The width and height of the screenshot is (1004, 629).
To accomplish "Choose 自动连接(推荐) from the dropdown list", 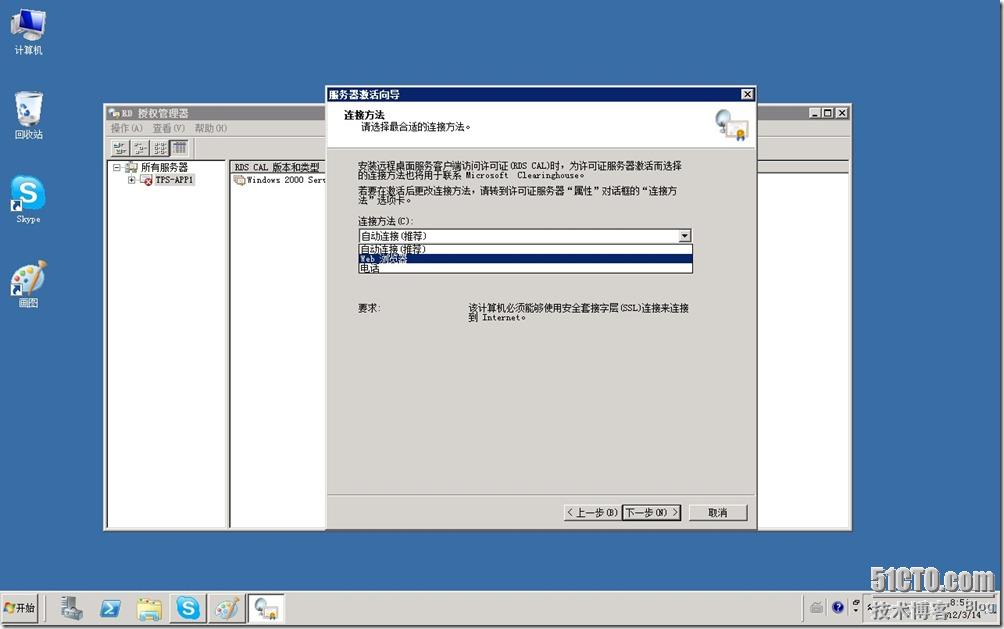I will click(x=525, y=249).
